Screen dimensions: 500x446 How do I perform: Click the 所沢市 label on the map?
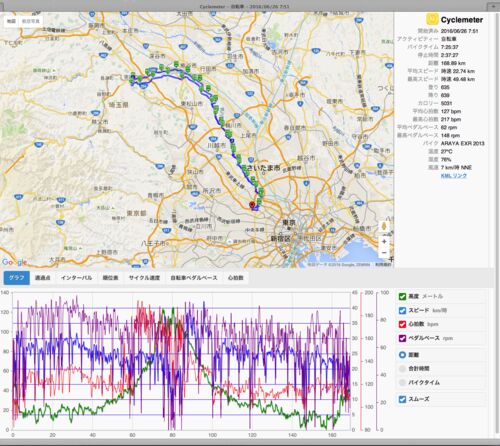tap(212, 191)
